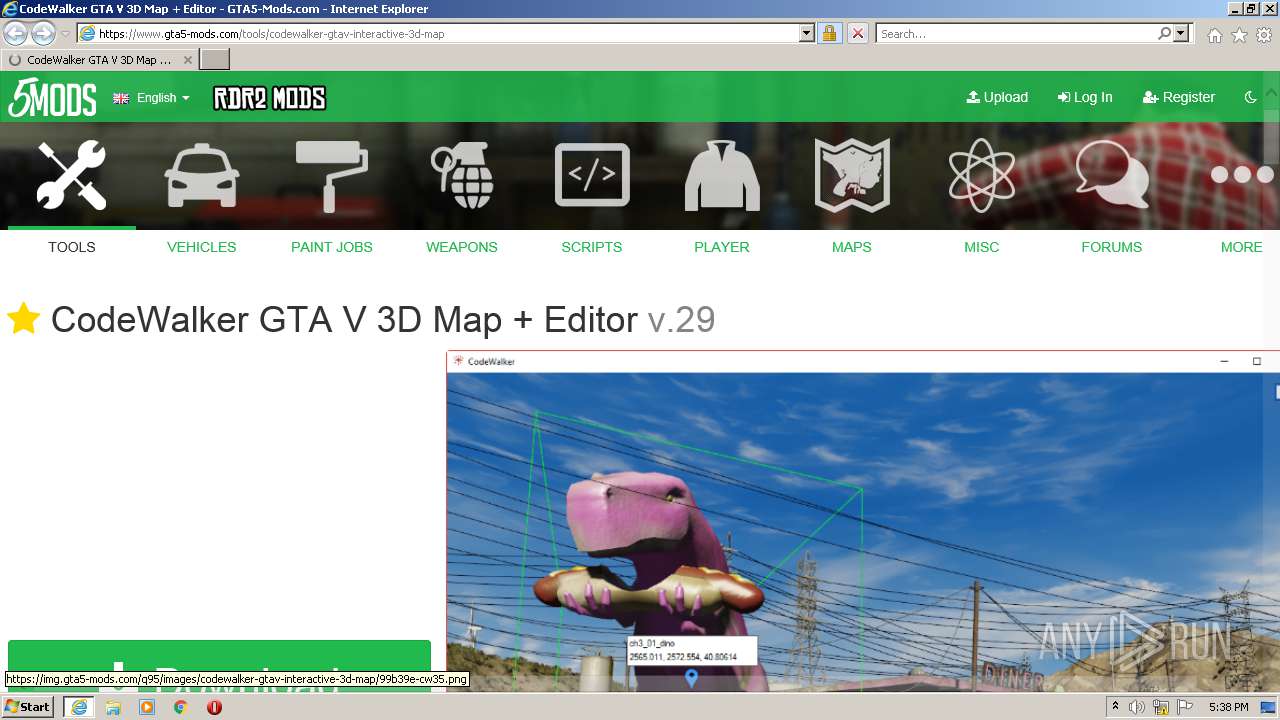This screenshot has width=1280, height=720.
Task: Open the media player taskbar icon
Action: pos(147,707)
